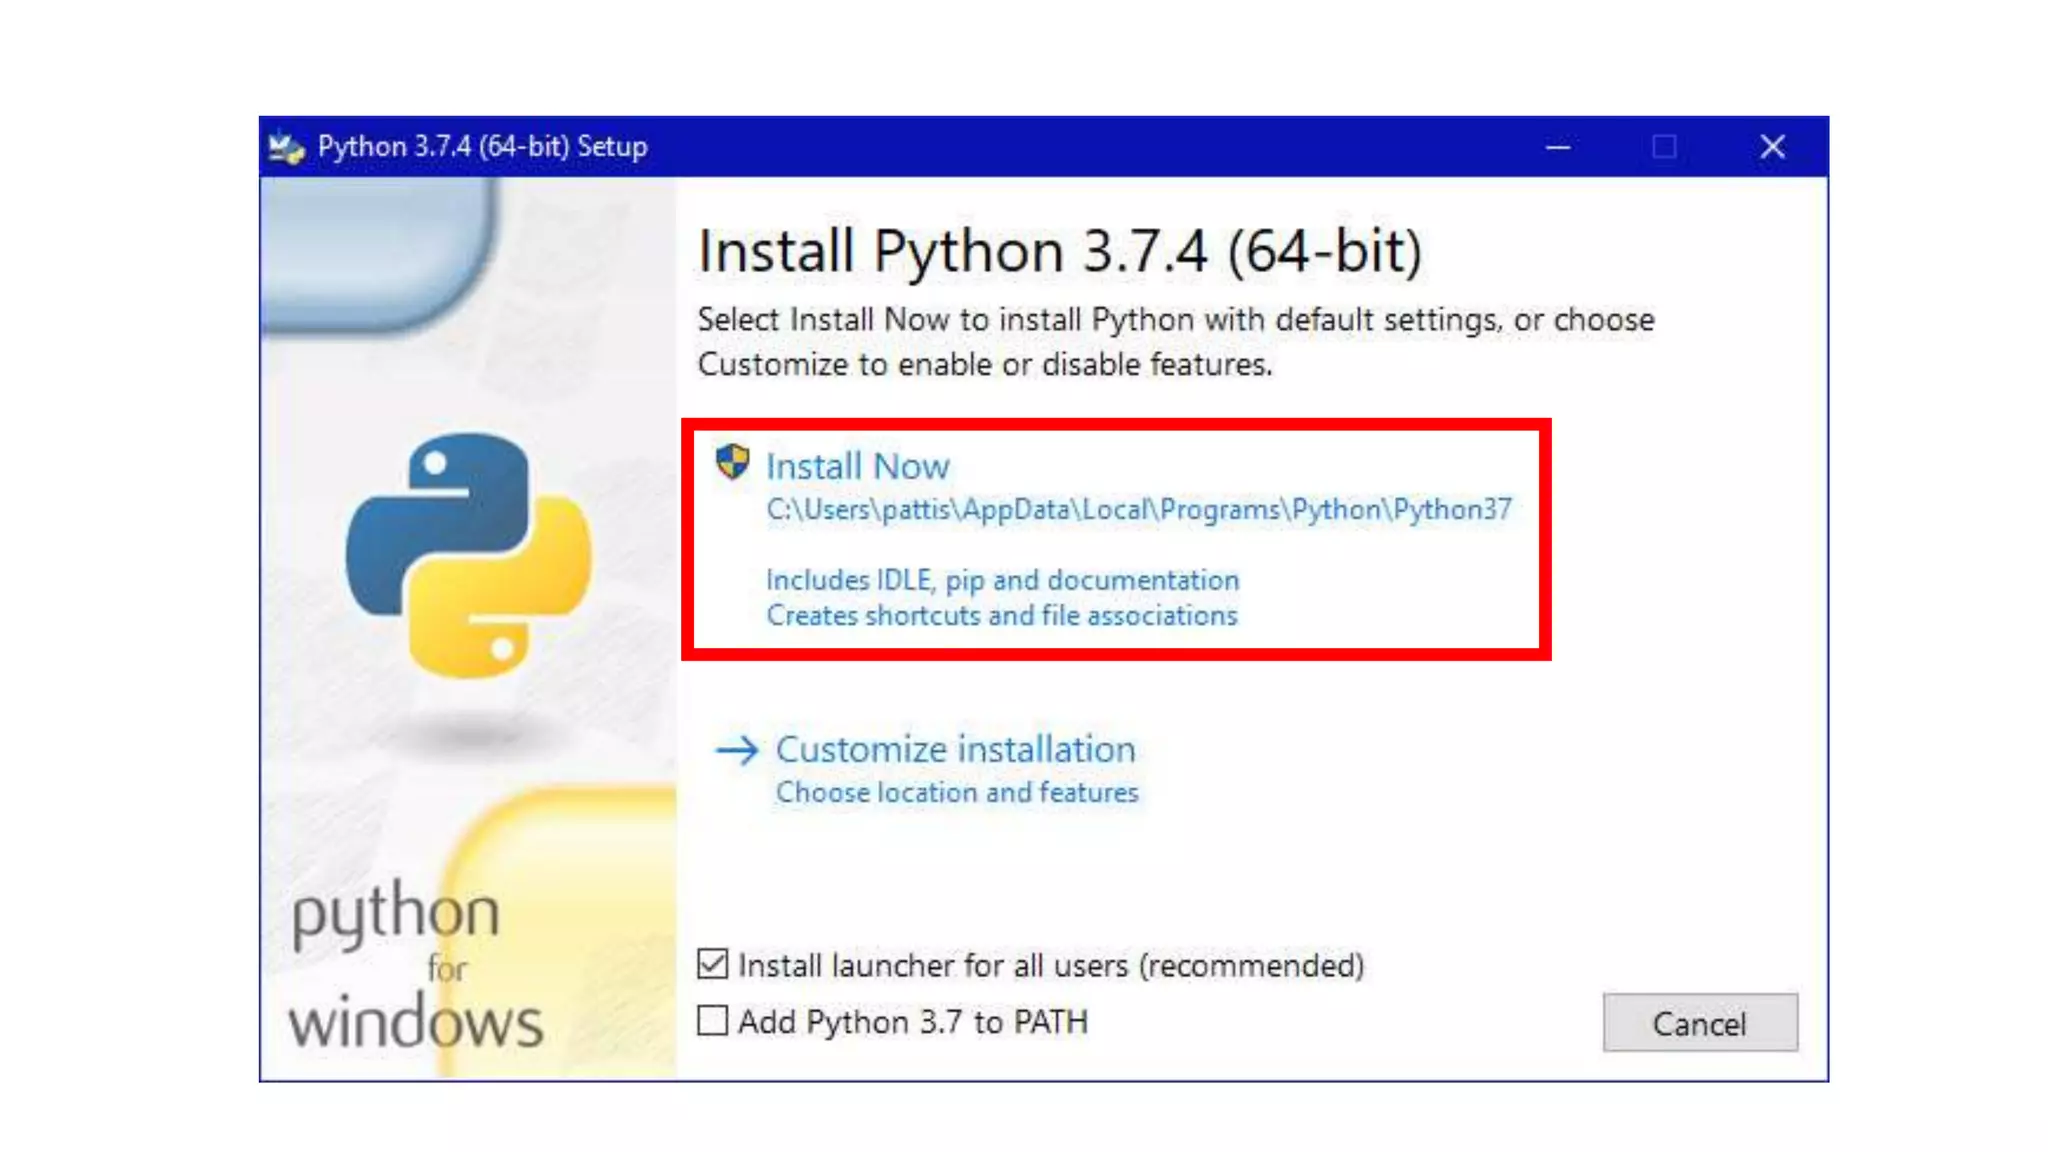Image resolution: width=2048 pixels, height=1152 pixels.
Task: Click the large Python logo in sidebar
Action: 468,555
